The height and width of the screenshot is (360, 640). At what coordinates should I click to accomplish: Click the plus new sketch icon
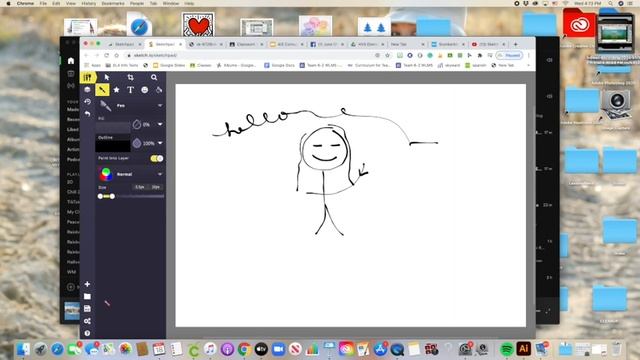point(87,284)
